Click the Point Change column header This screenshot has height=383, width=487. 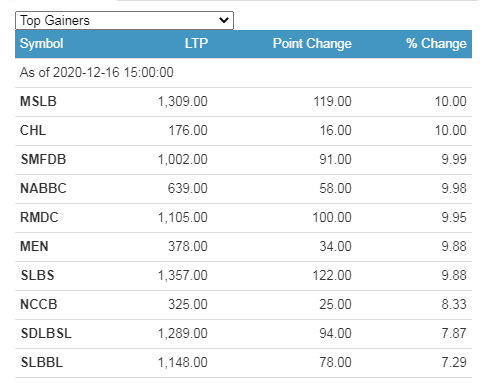click(312, 44)
